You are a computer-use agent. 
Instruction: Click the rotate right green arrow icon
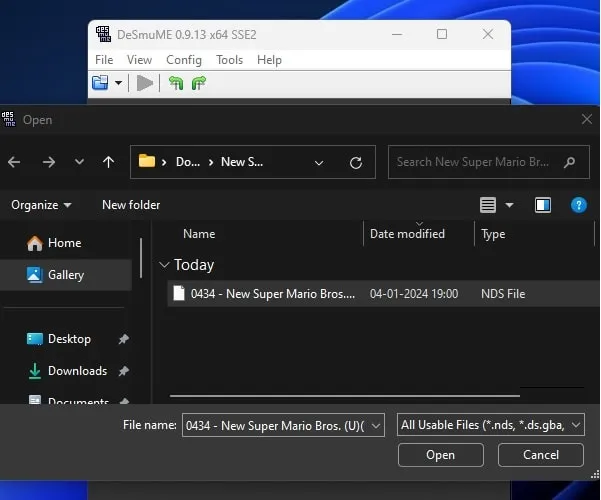tap(199, 83)
